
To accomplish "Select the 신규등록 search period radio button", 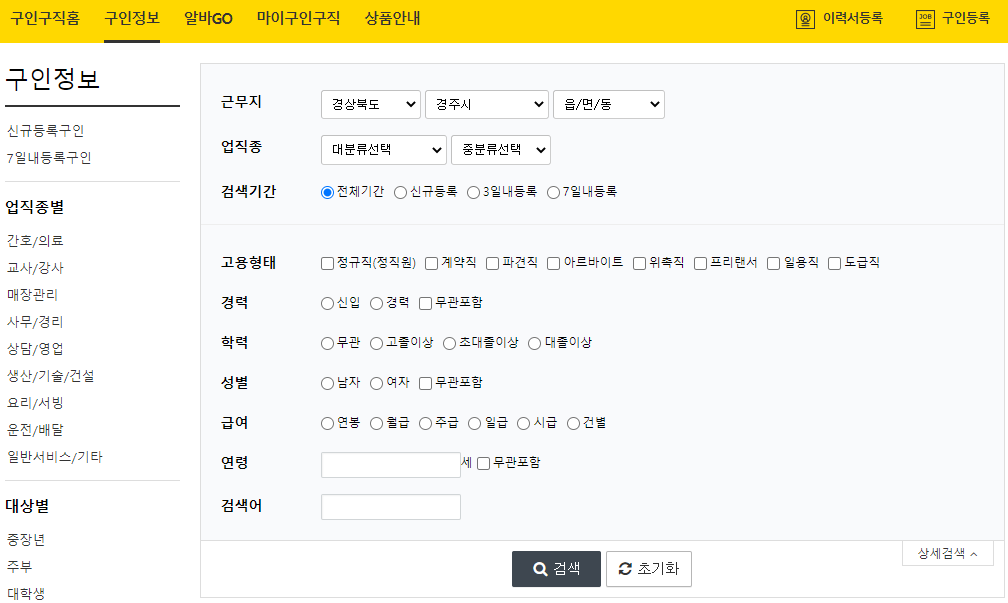I will click(x=400, y=191).
